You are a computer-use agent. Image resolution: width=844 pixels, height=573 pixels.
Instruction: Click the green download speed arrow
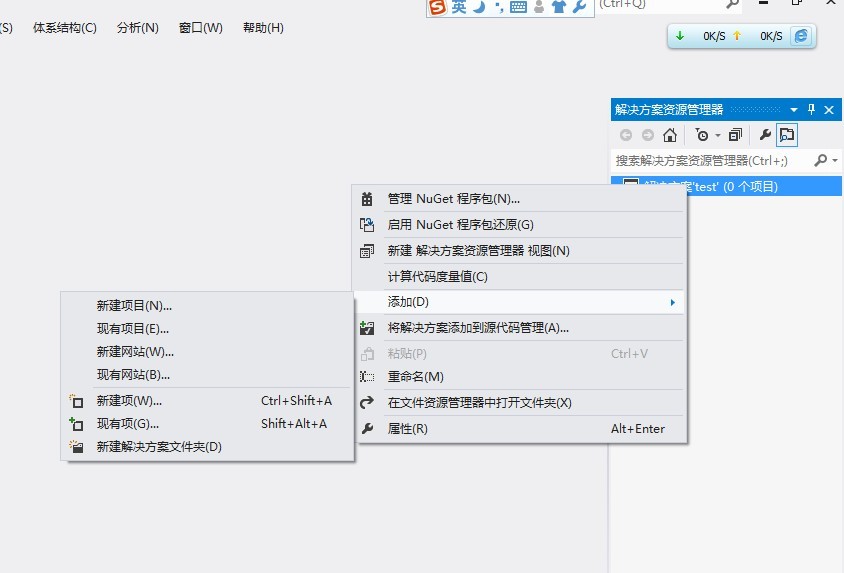680,36
